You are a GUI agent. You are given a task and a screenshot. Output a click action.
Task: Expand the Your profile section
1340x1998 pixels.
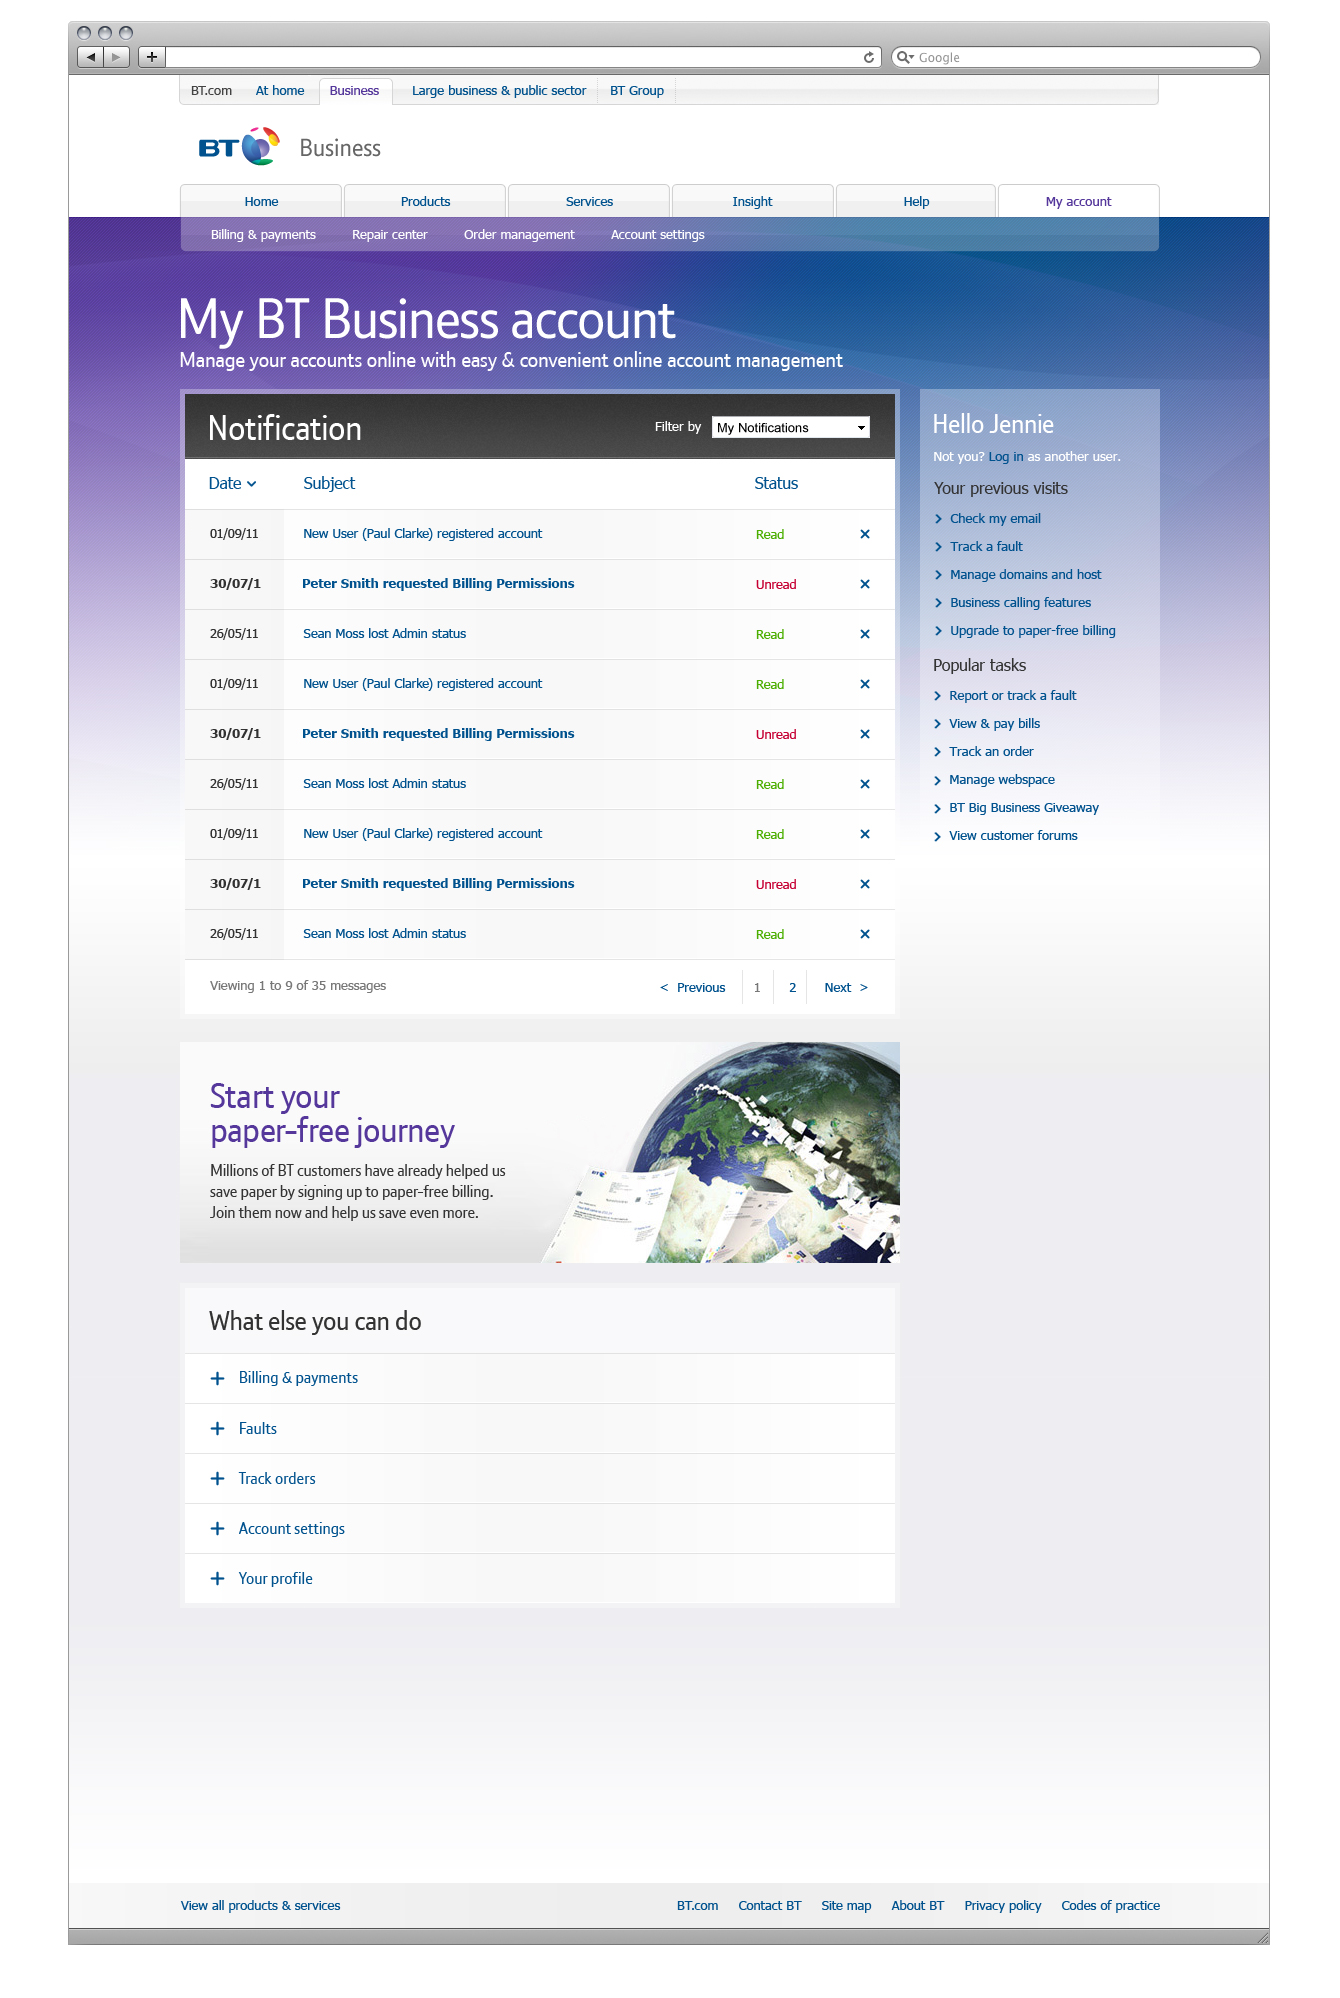click(539, 1579)
